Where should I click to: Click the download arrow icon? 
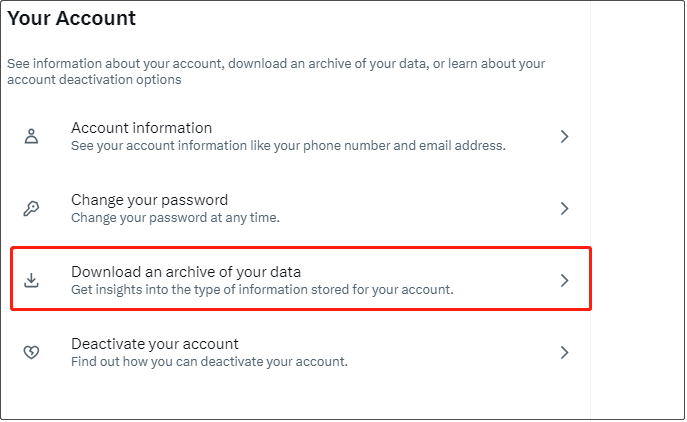click(31, 281)
